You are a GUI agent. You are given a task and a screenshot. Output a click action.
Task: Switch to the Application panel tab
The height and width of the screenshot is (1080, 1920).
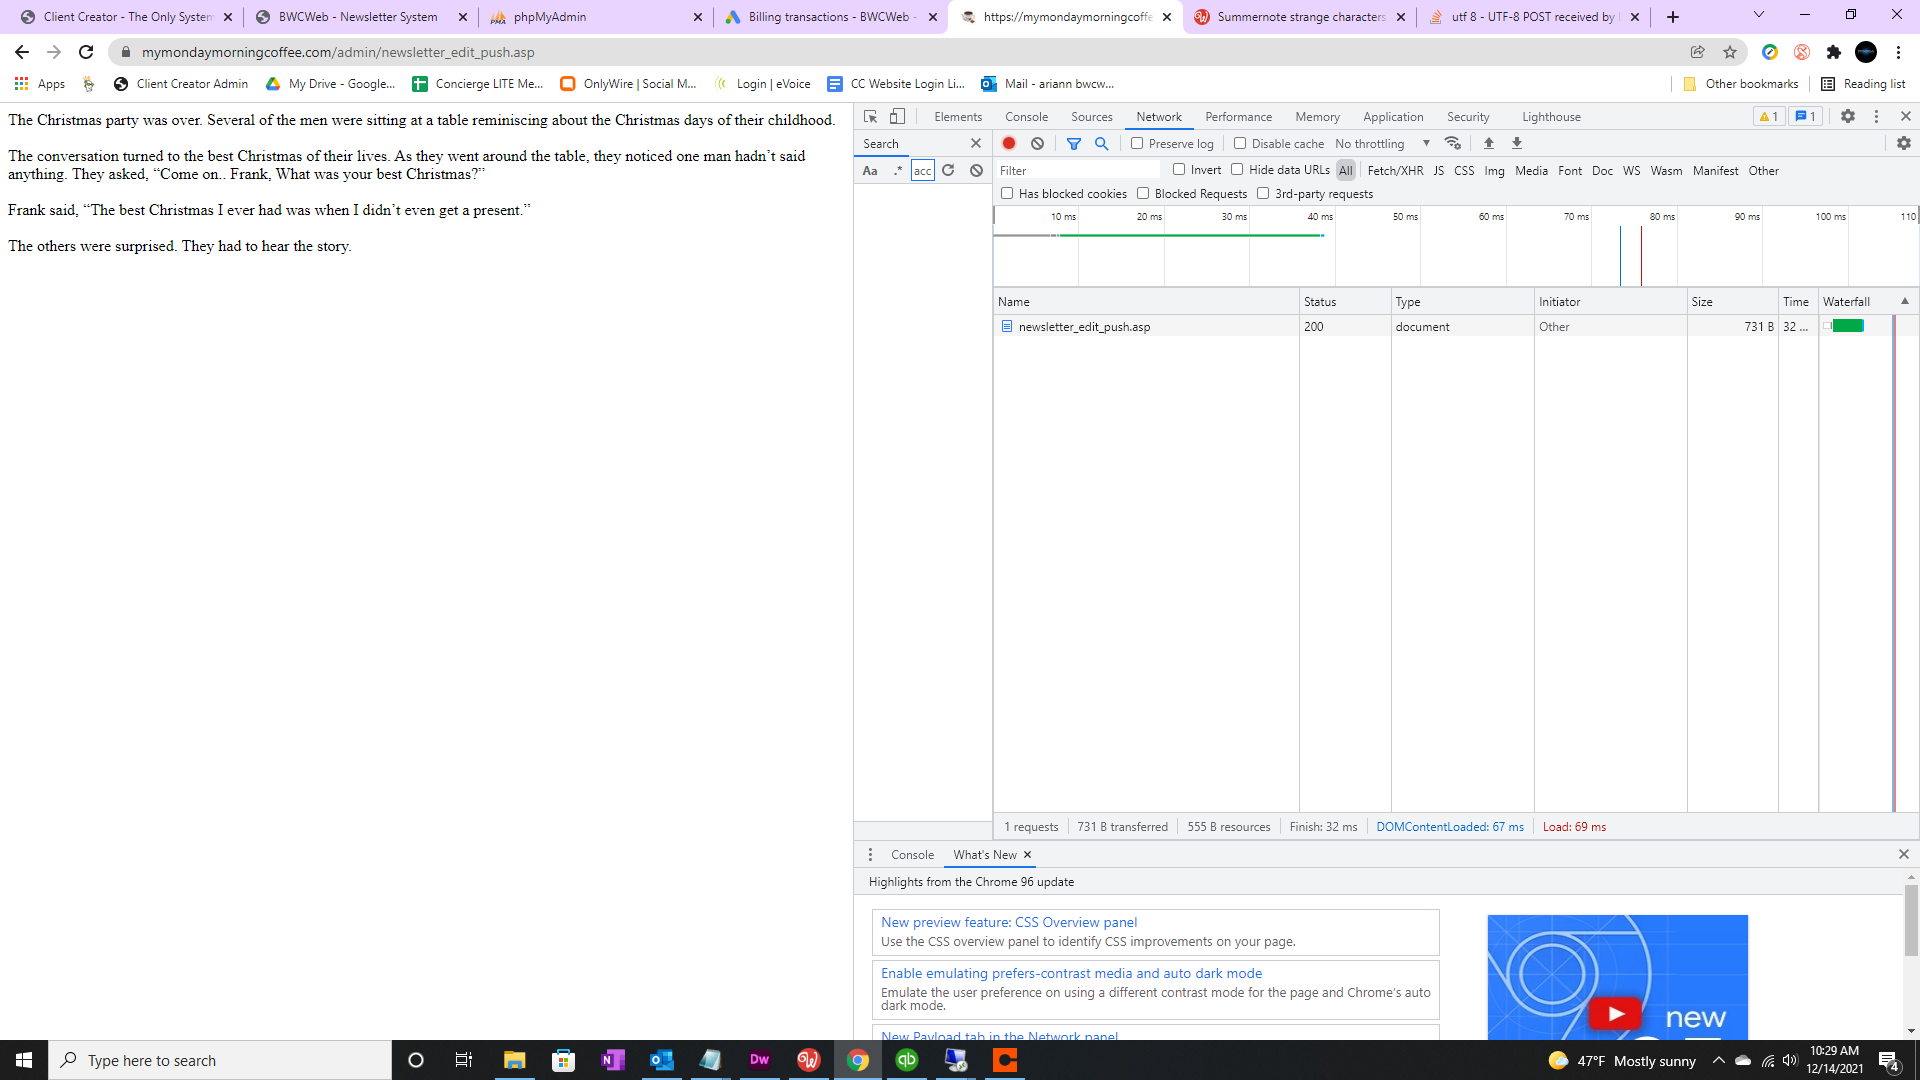pos(1393,117)
